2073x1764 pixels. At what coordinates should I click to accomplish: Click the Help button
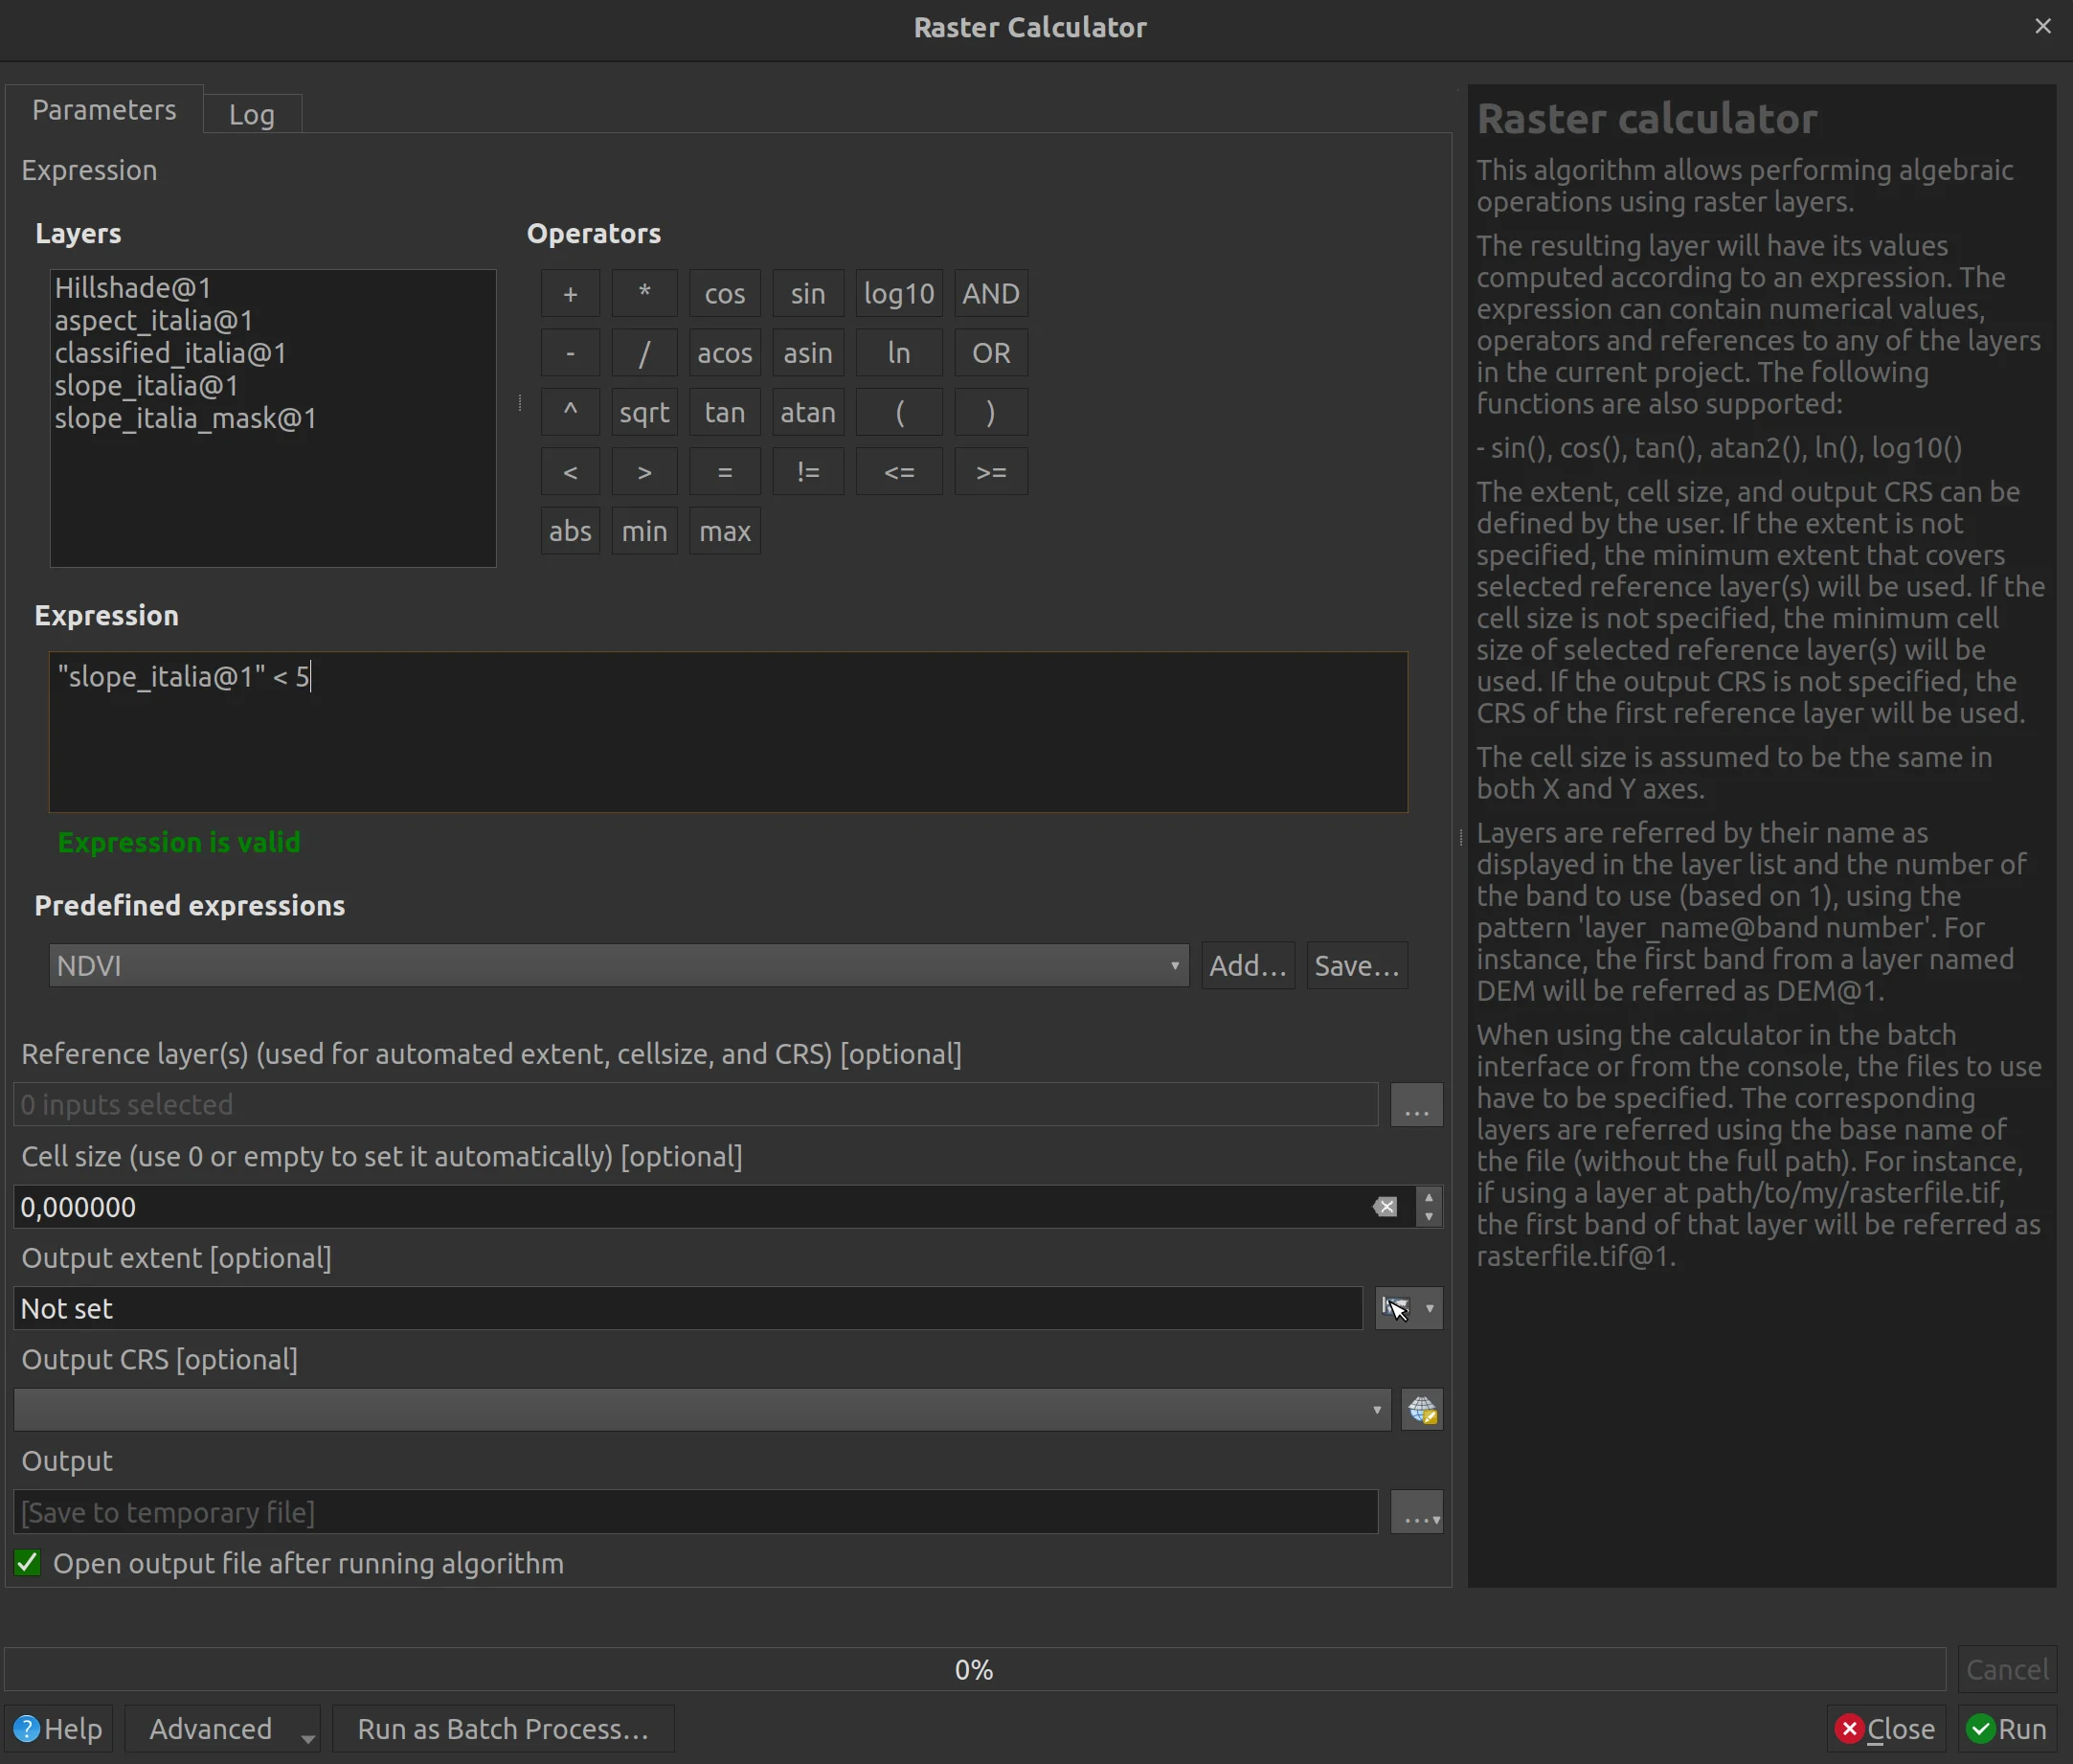tap(59, 1729)
